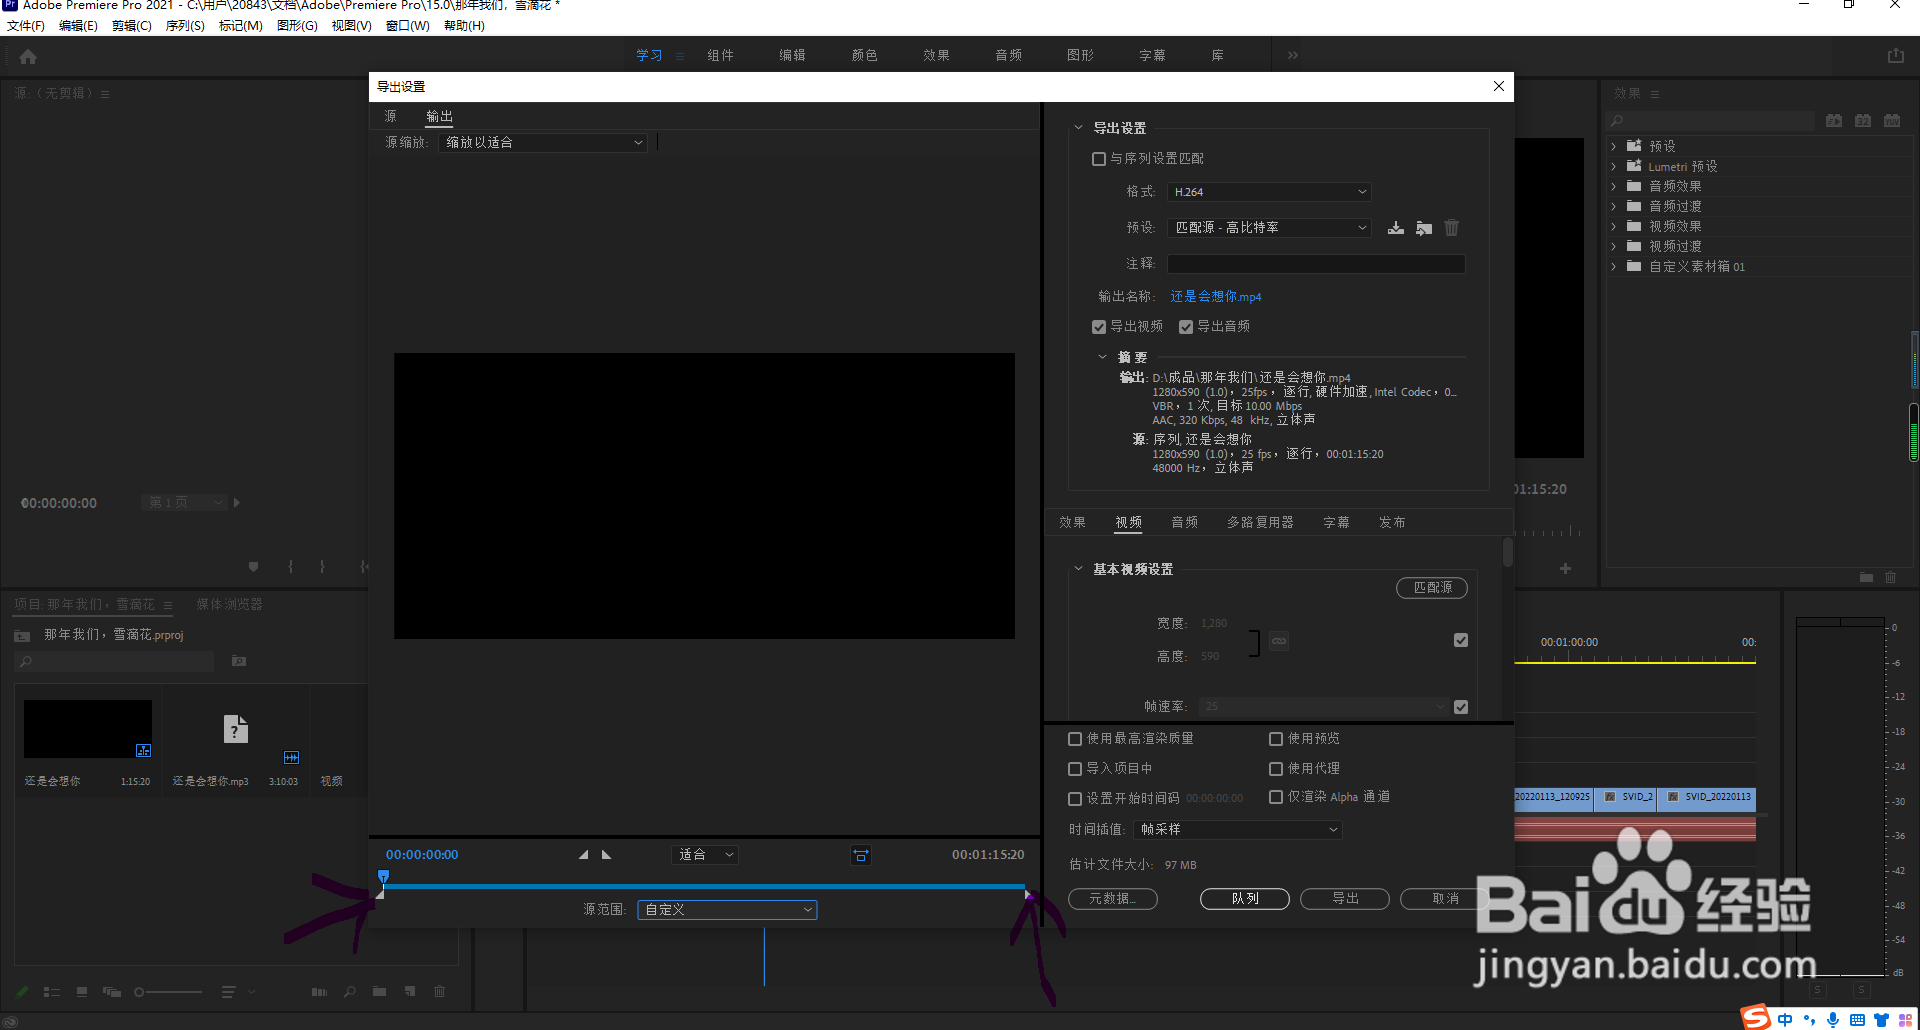
Task: Switch to the 源 tab
Action: pyautogui.click(x=390, y=117)
